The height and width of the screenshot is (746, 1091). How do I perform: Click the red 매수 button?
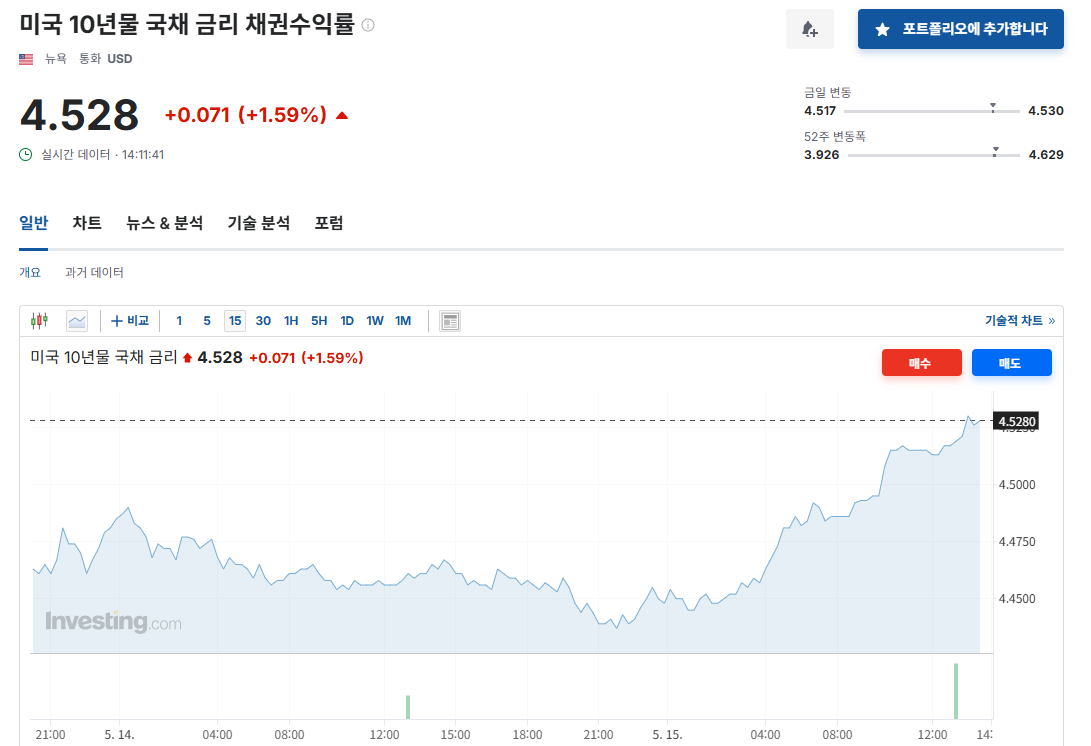click(921, 363)
